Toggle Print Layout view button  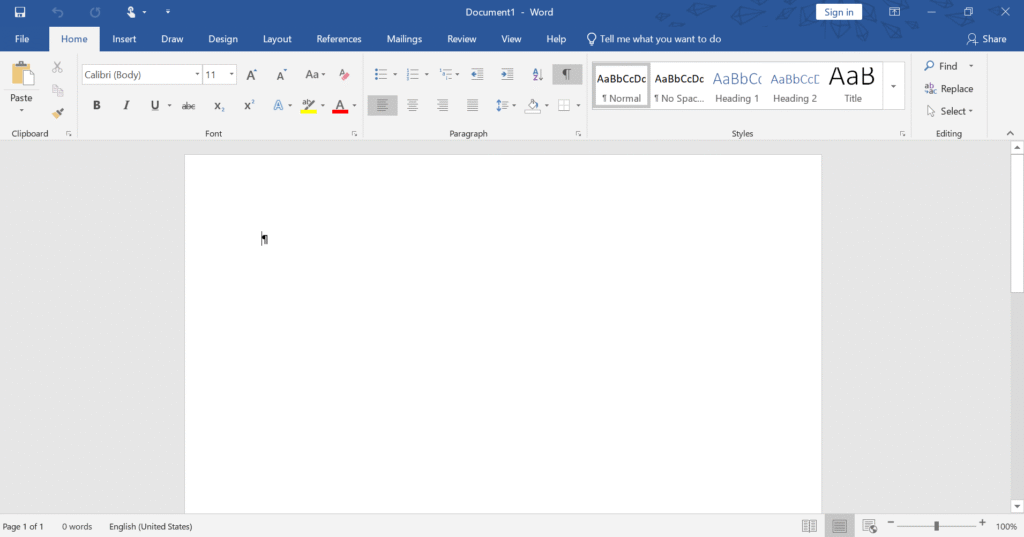[x=839, y=526]
